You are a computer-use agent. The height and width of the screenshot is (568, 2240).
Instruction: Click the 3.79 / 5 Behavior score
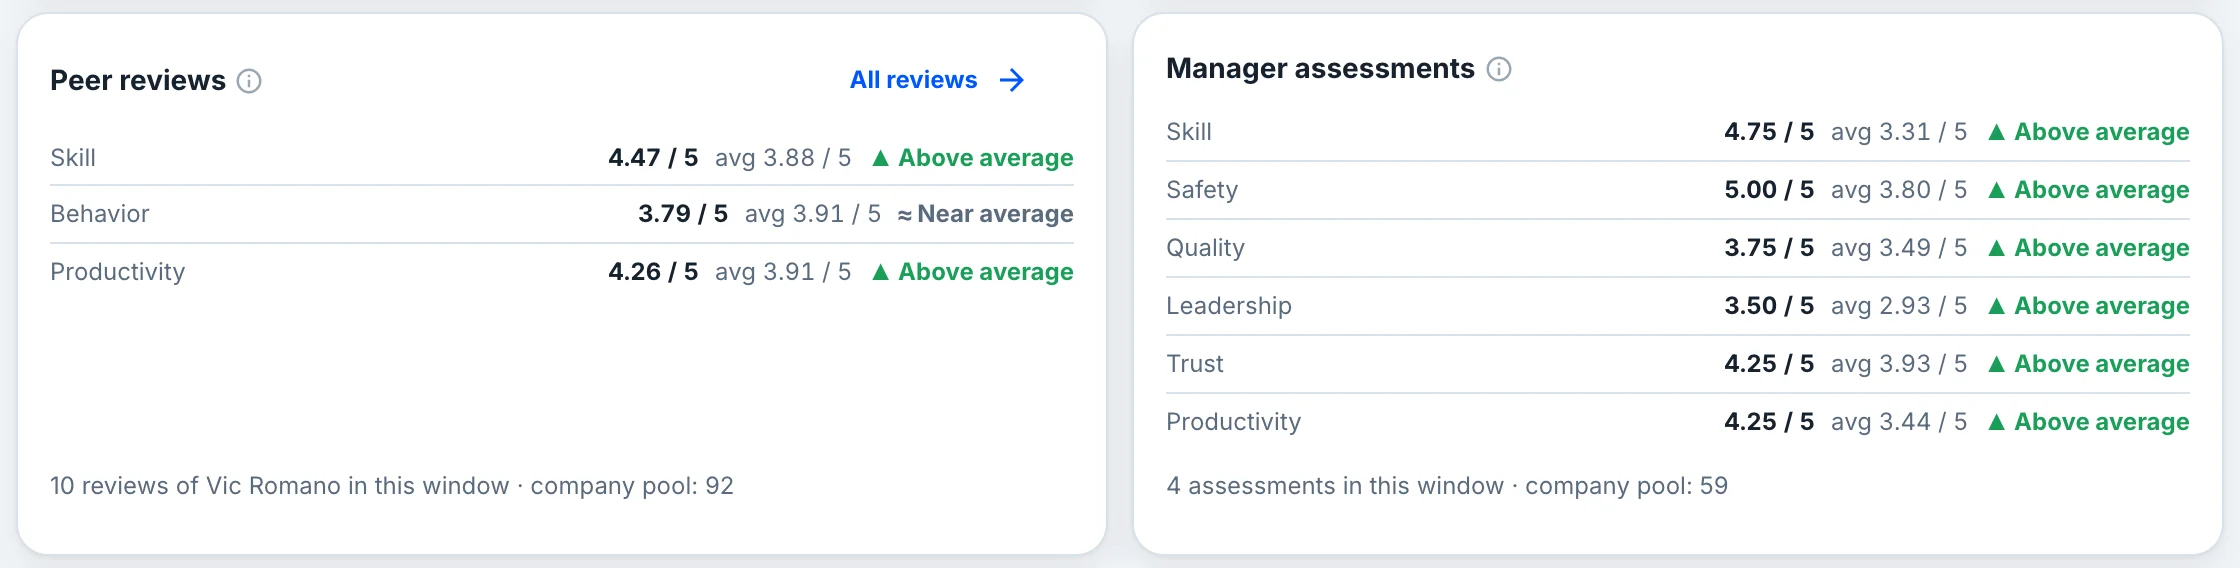(x=683, y=214)
